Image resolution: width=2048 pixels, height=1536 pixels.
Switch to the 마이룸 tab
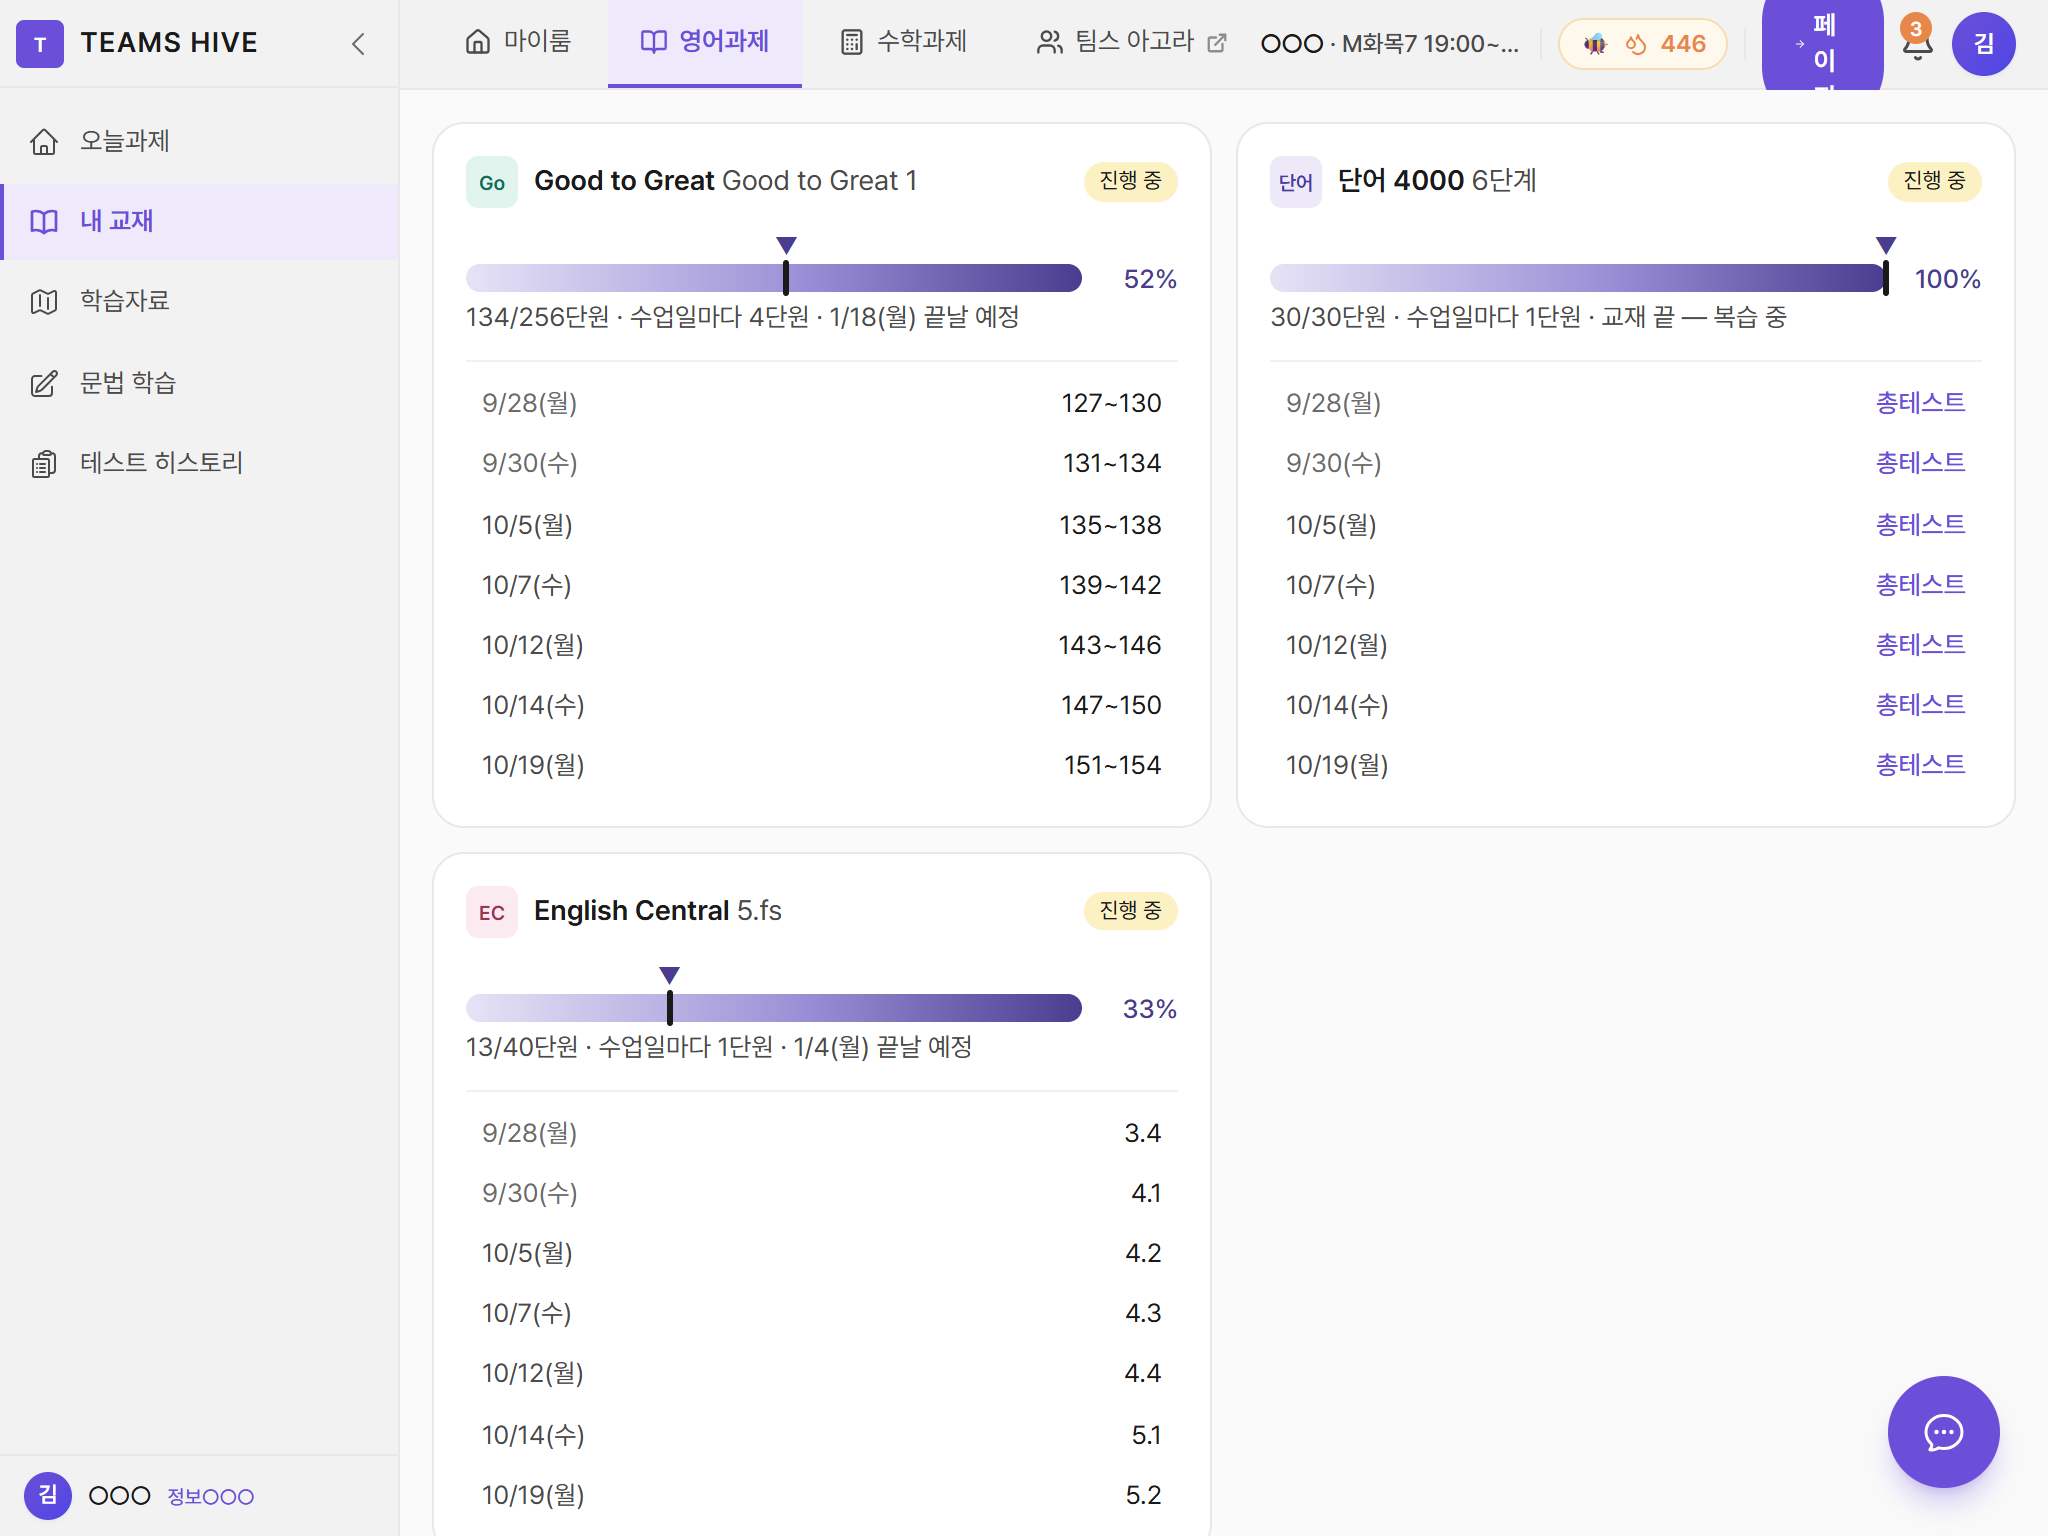(518, 42)
